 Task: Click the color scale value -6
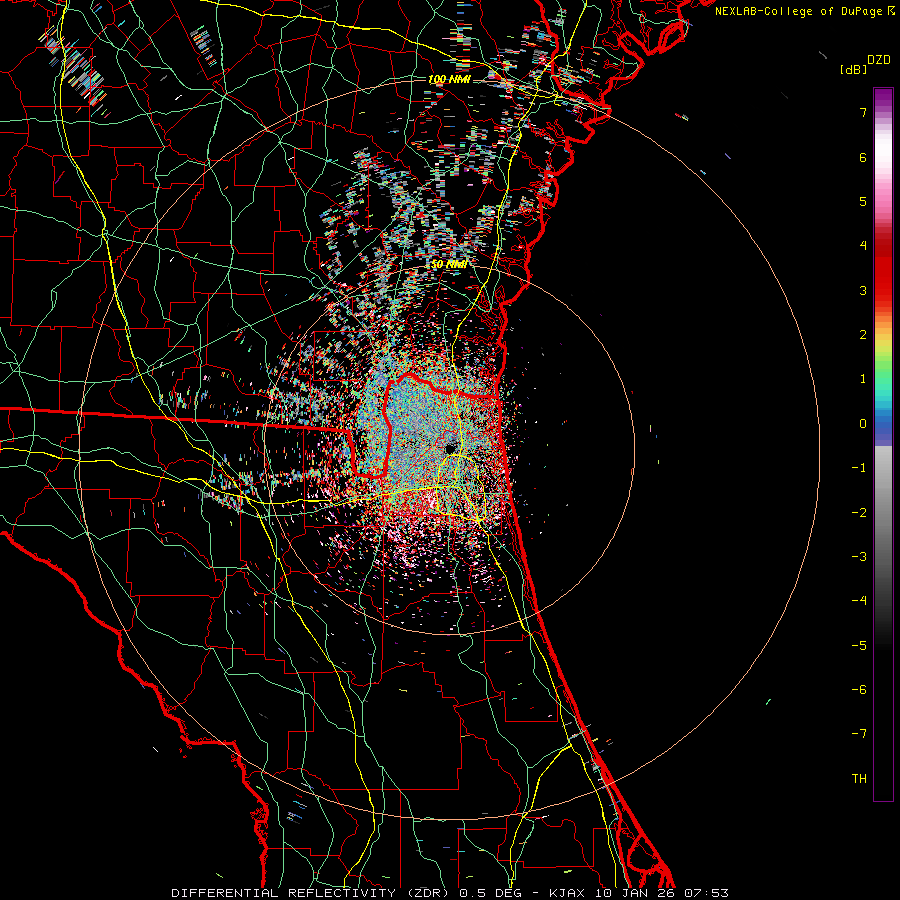859,689
